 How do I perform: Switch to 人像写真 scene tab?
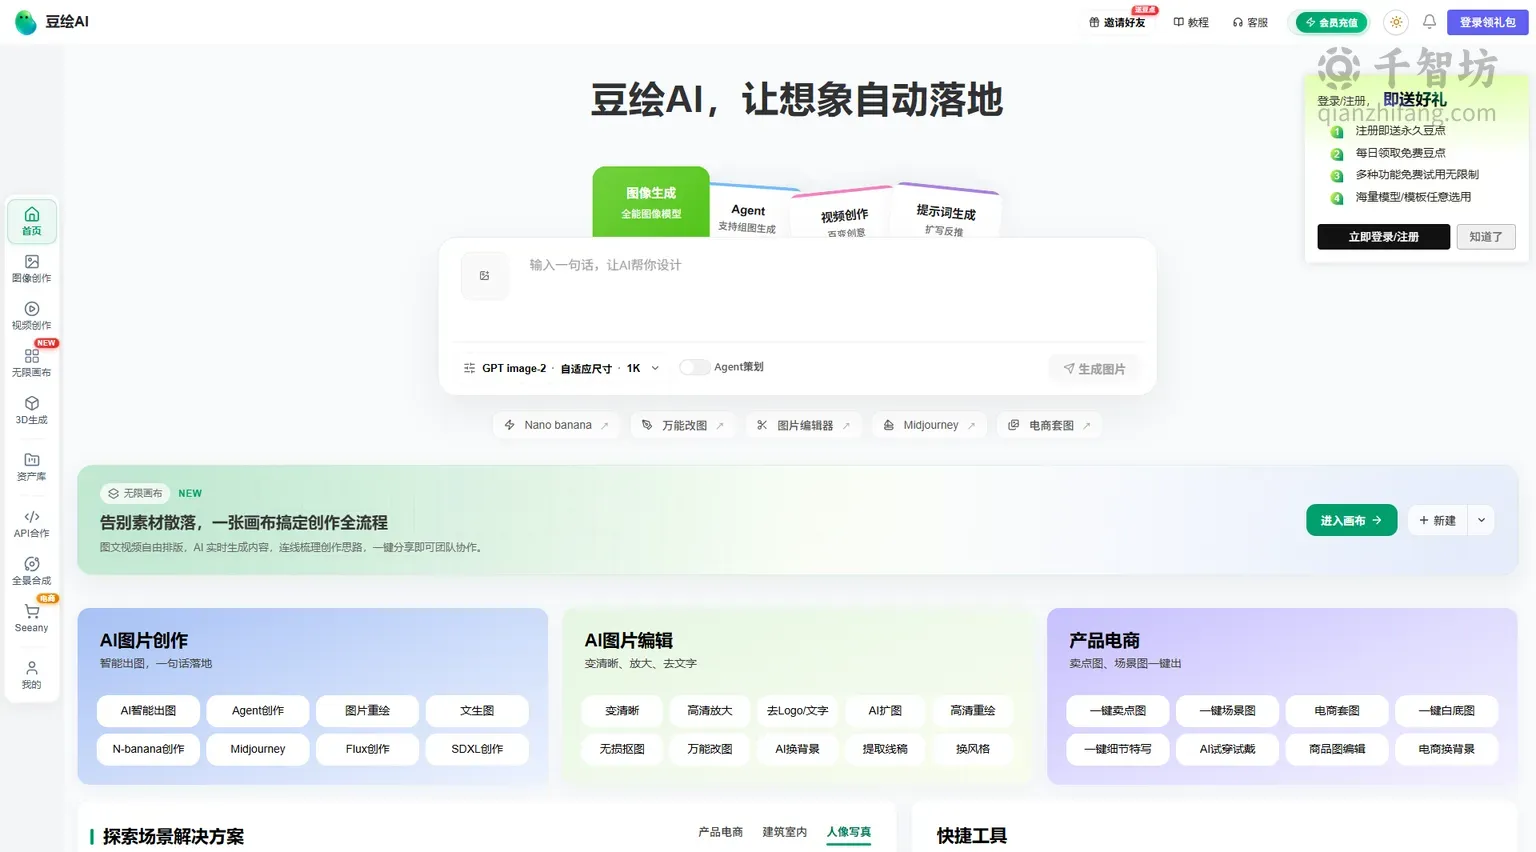pyautogui.click(x=849, y=832)
